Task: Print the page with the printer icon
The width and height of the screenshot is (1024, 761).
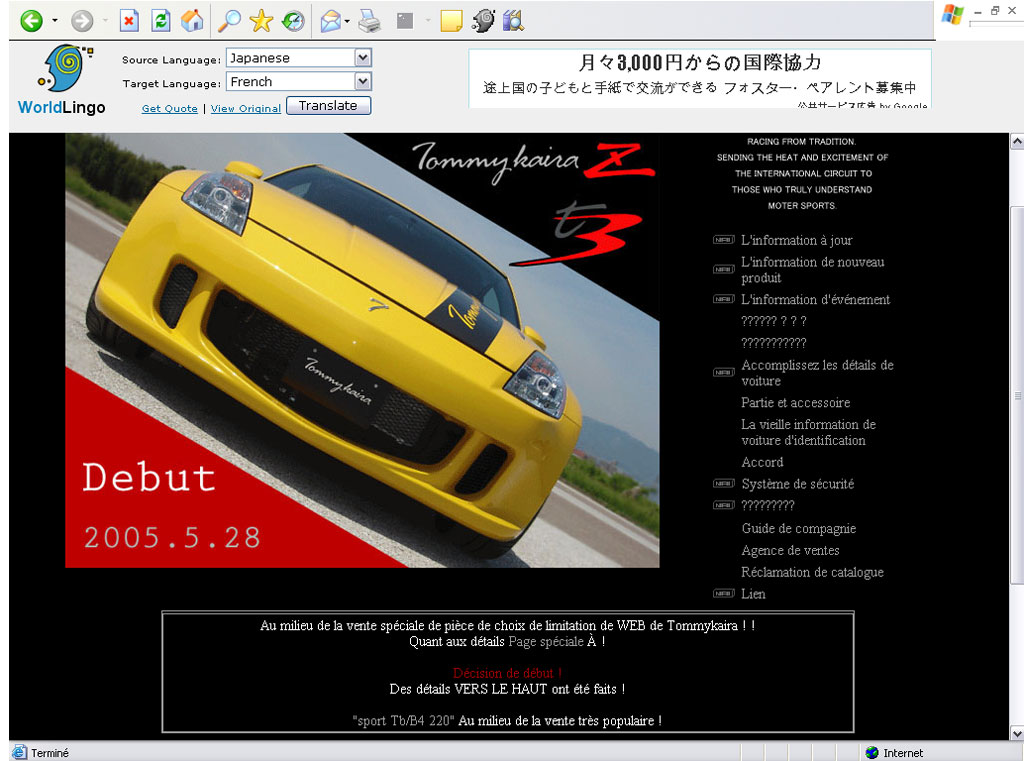Action: (370, 21)
